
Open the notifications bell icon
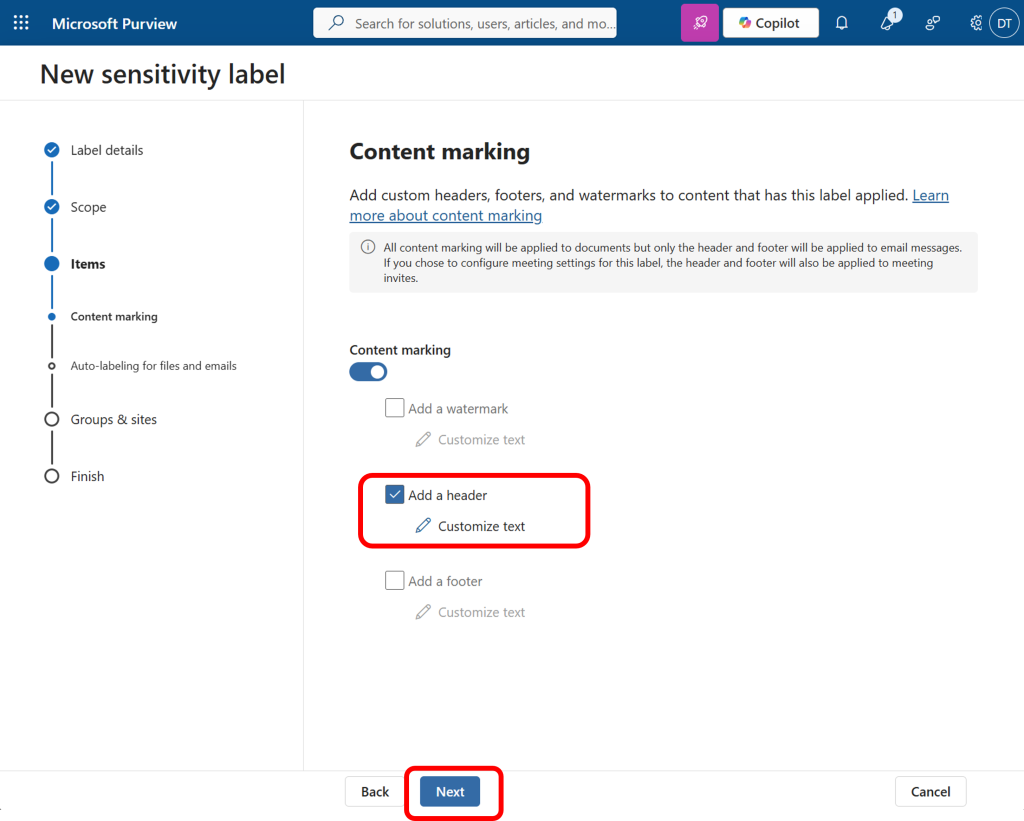tap(842, 24)
